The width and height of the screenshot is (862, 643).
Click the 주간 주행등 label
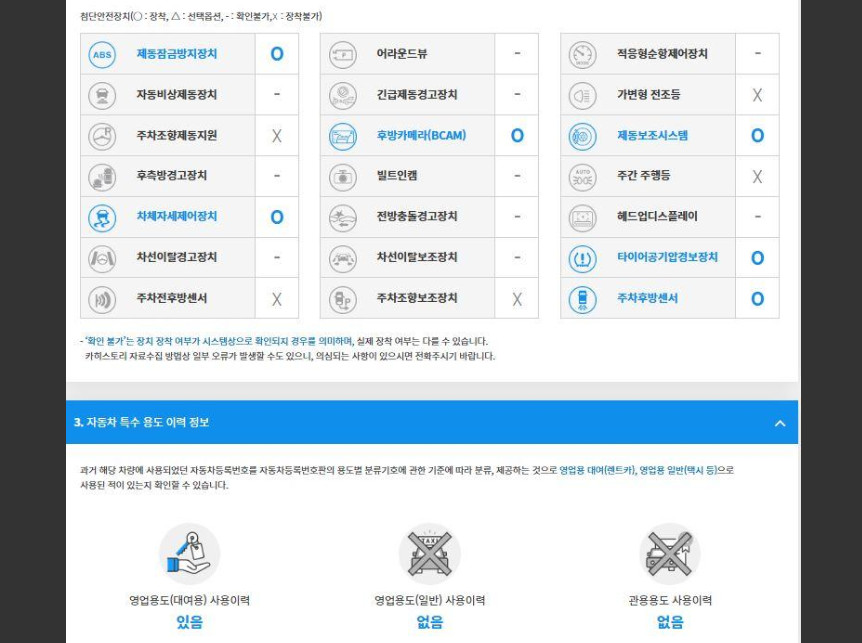coord(643,176)
